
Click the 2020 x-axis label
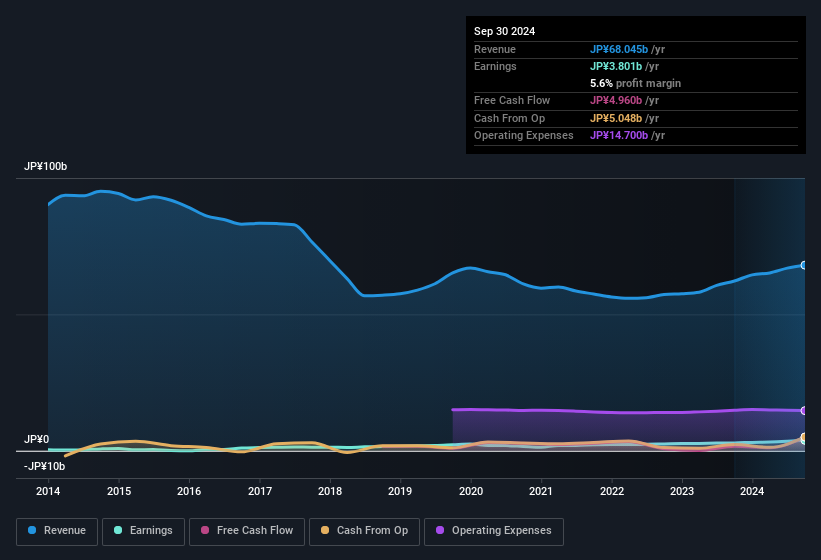[x=471, y=491]
